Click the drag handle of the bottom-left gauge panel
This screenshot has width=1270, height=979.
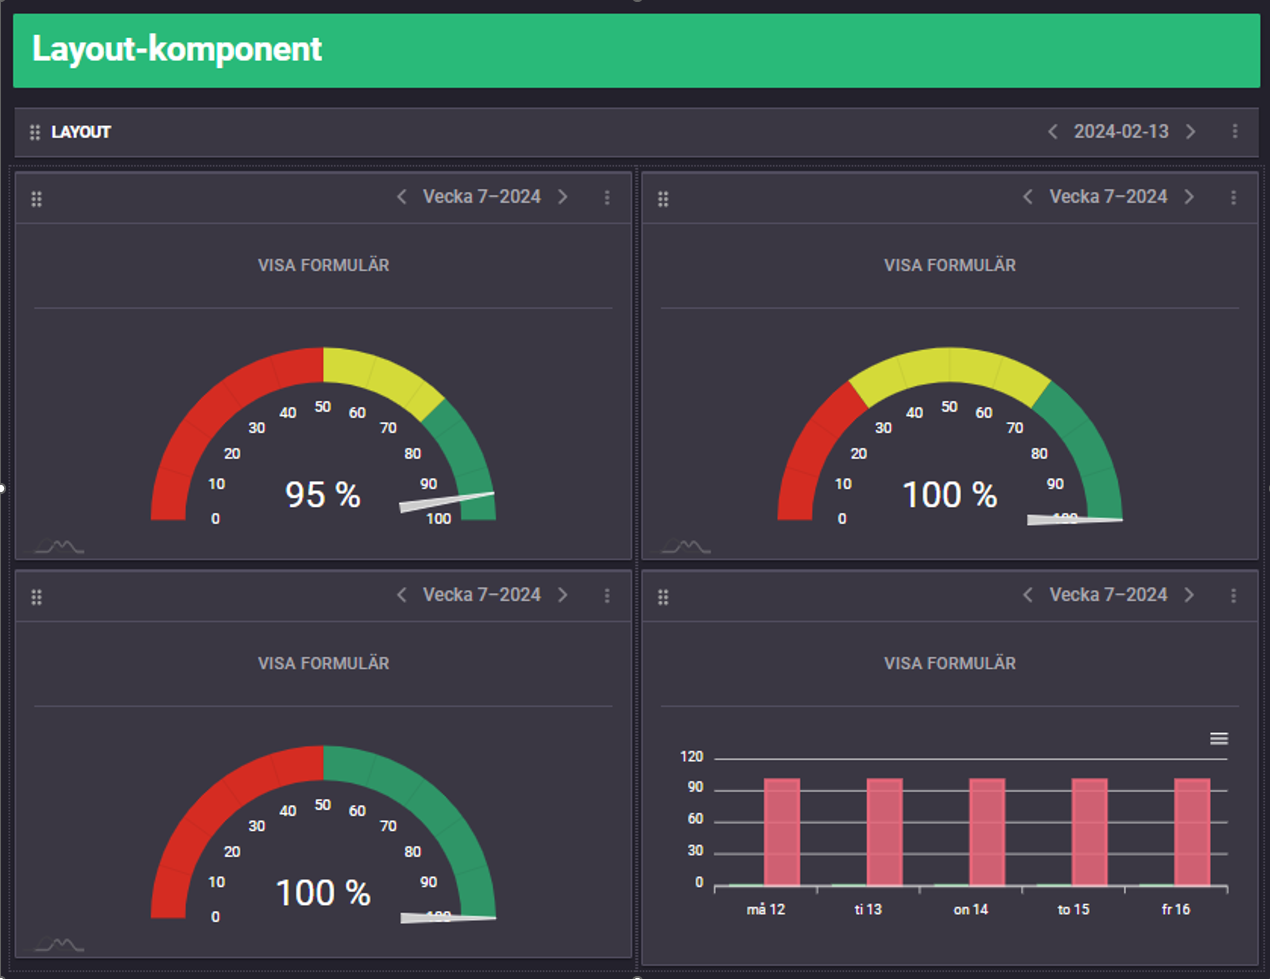pos(37,597)
